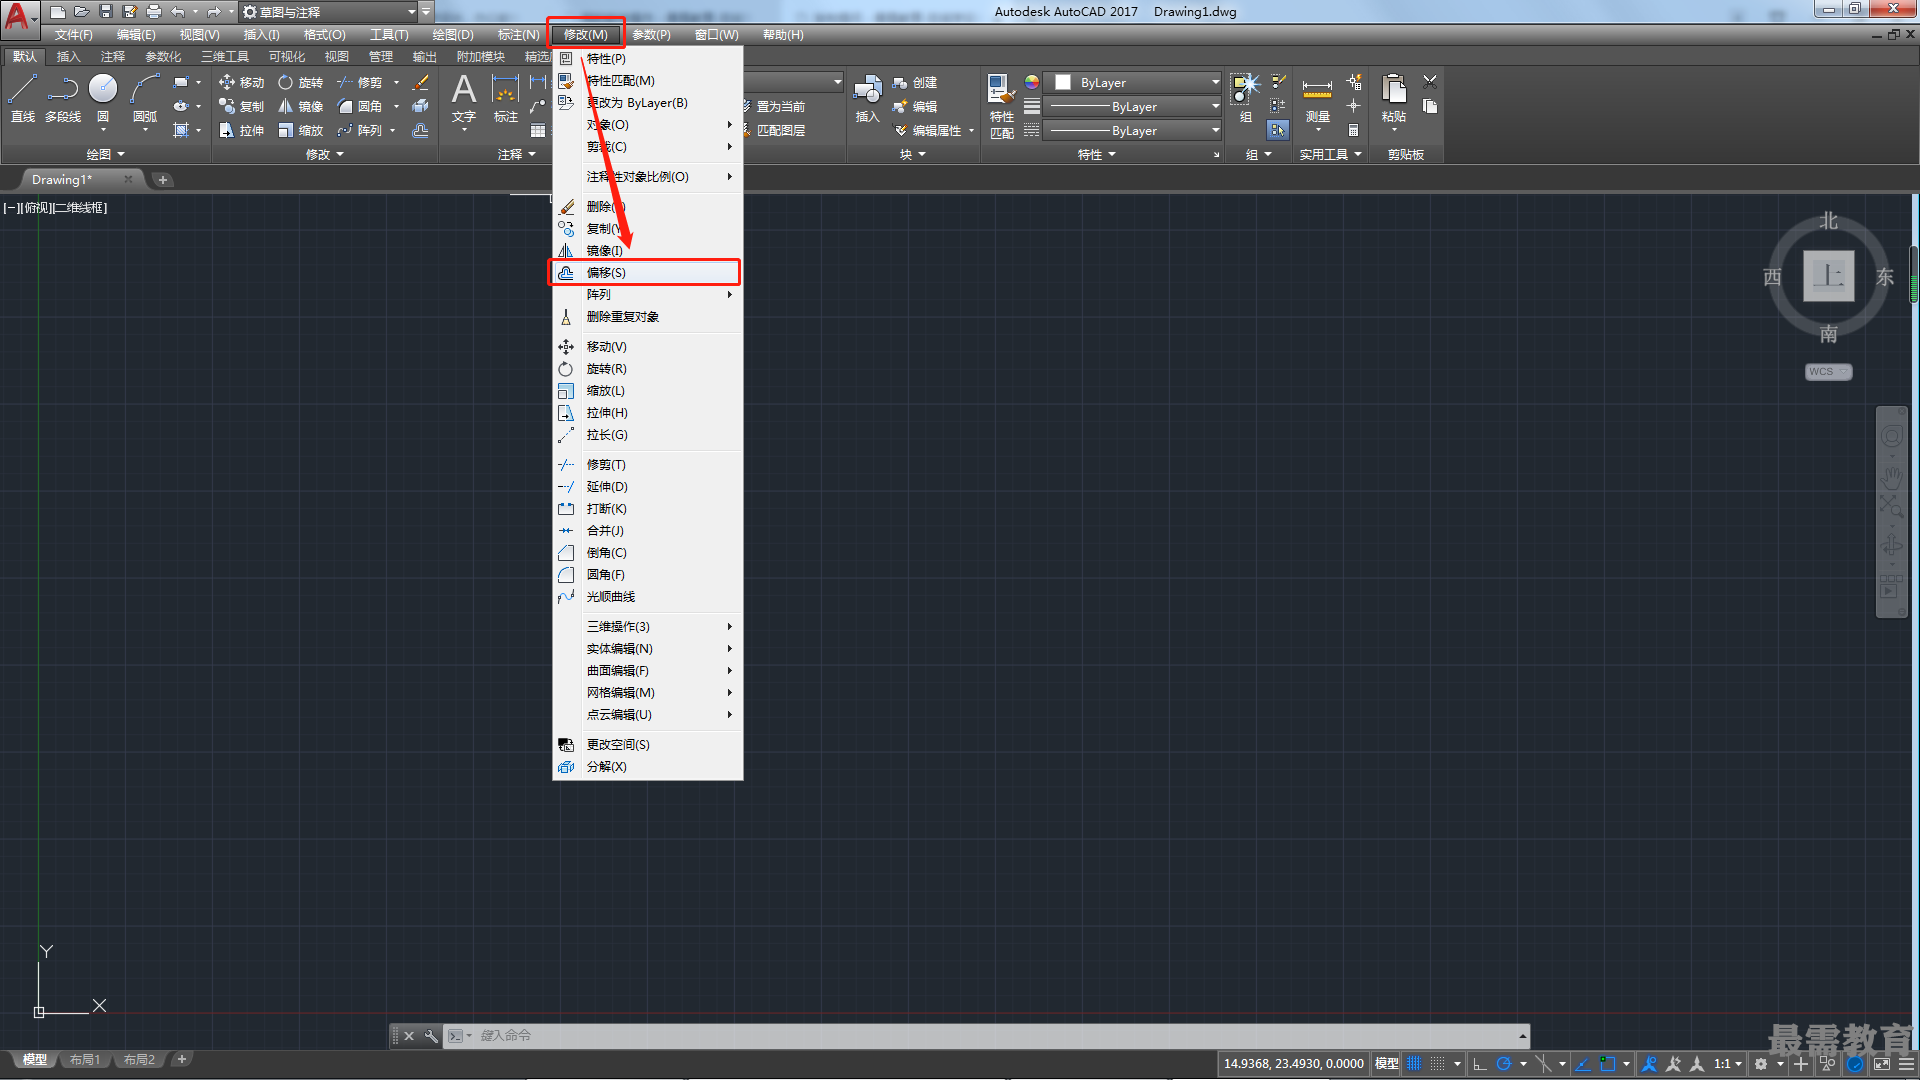
Task: Select the Line (直线) drawing tool
Action: tap(23, 98)
